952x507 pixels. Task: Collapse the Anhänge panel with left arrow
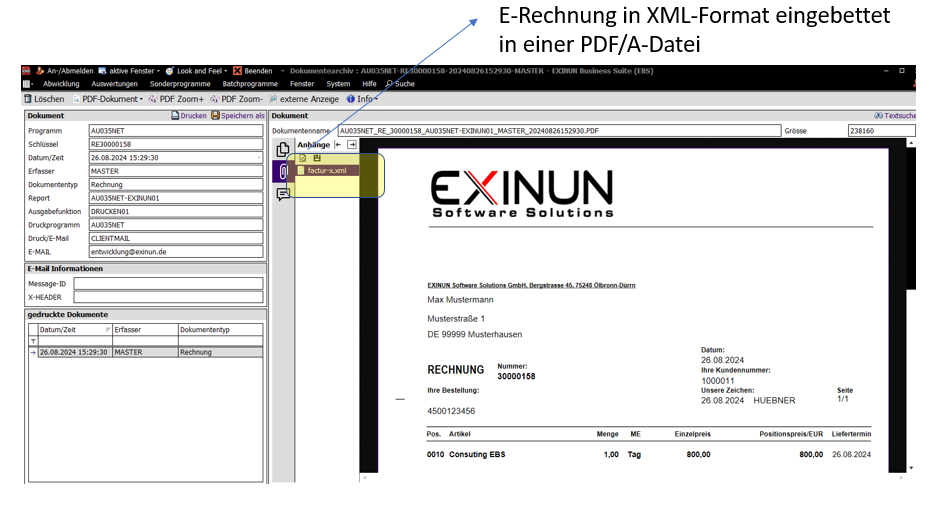(338, 145)
